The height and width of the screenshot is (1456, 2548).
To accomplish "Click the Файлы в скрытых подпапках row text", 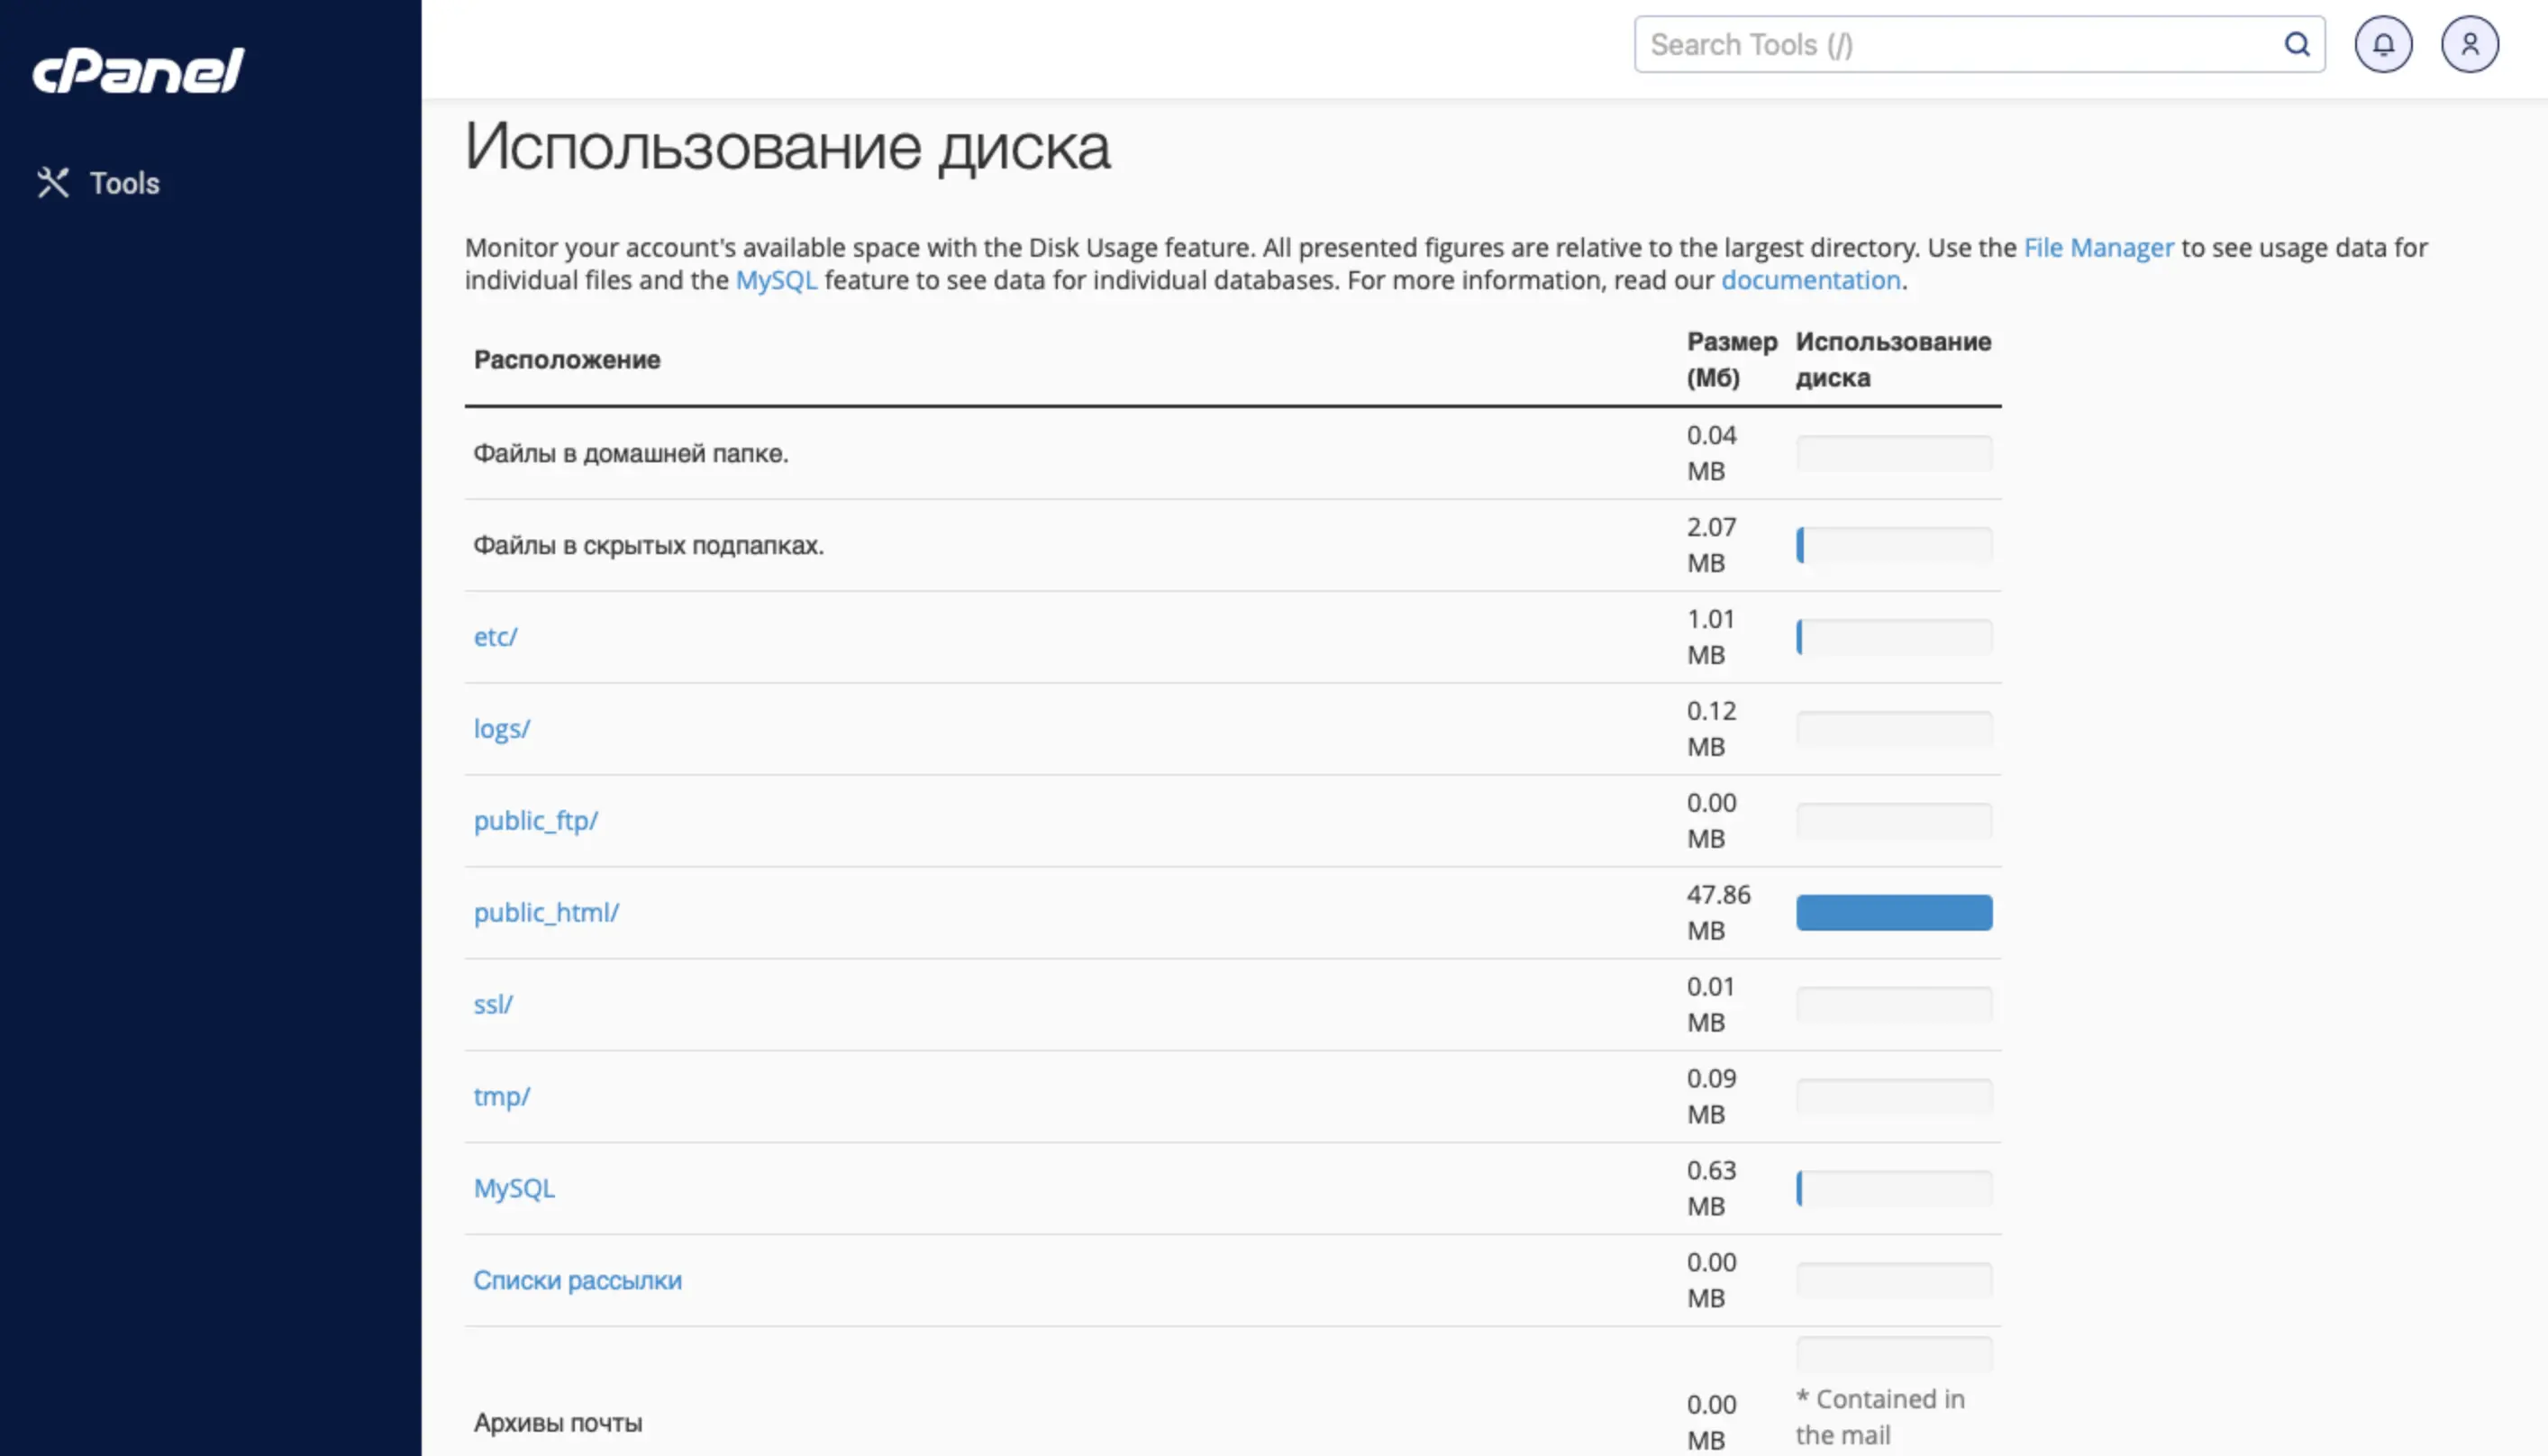I will click(648, 545).
